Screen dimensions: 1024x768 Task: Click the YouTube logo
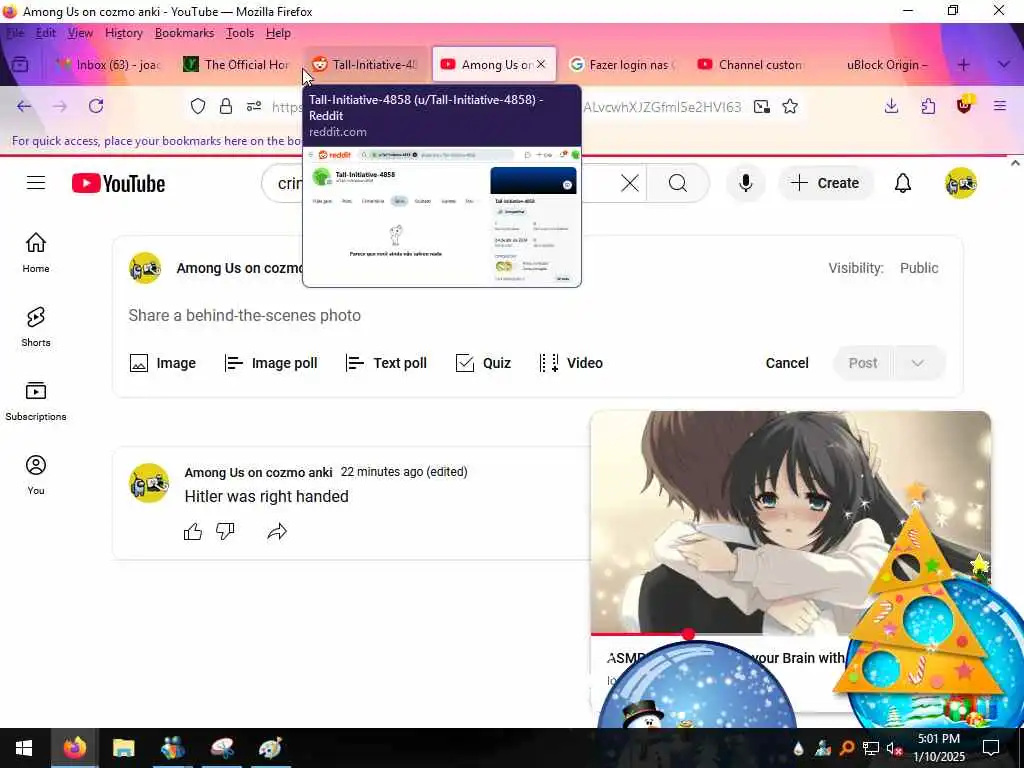(118, 184)
